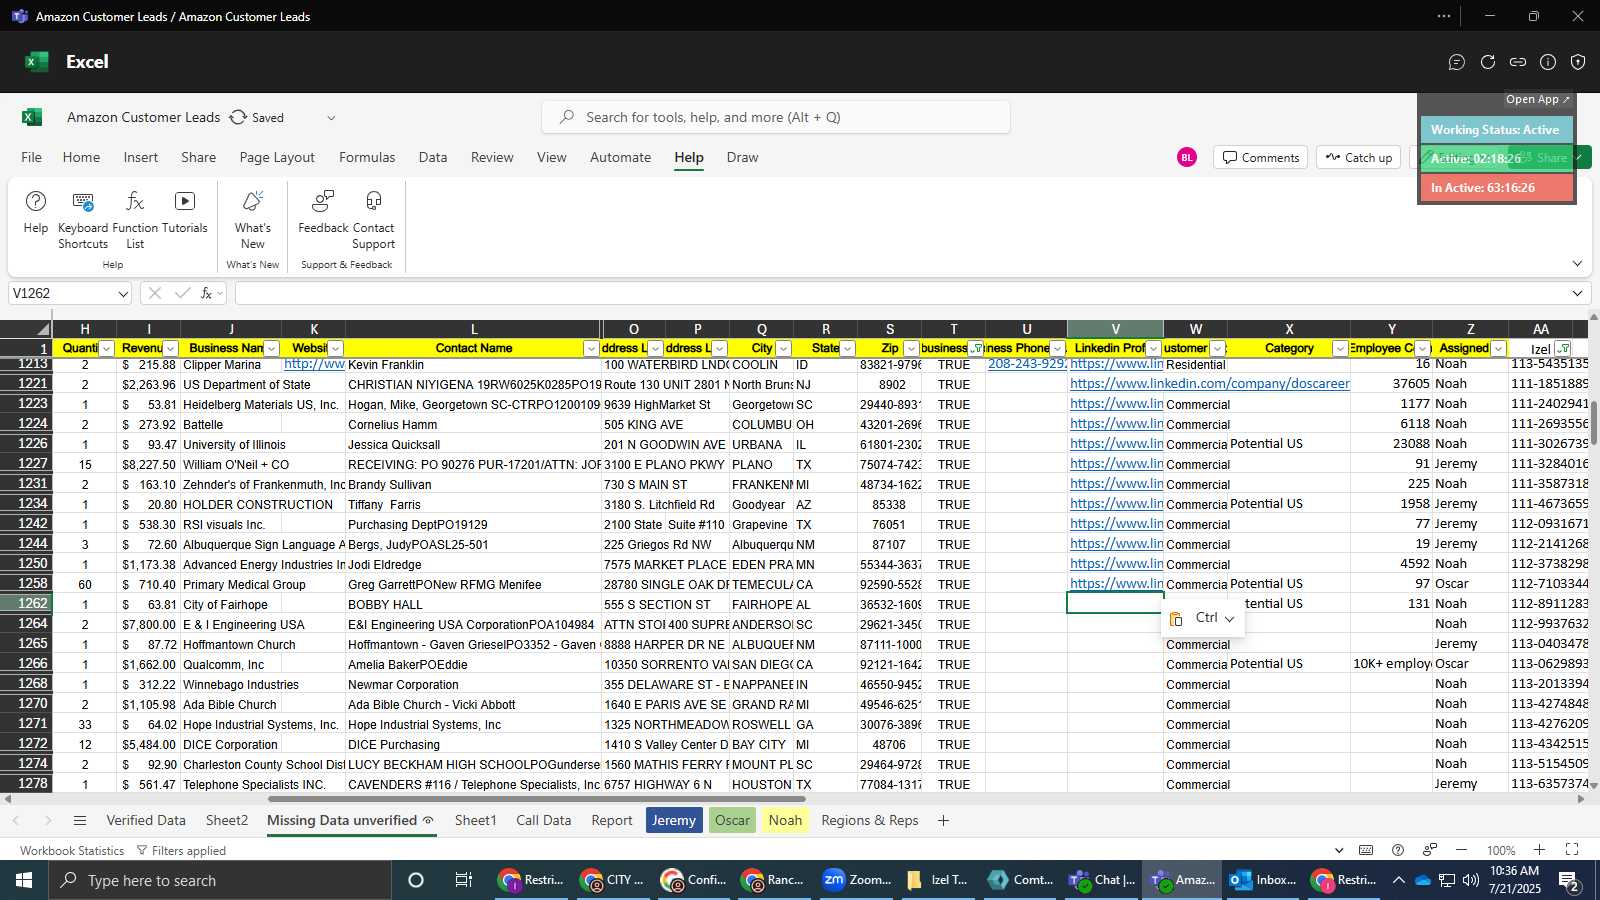This screenshot has height=900, width=1600.
Task: Open the Draw ribbon tab
Action: coord(742,157)
